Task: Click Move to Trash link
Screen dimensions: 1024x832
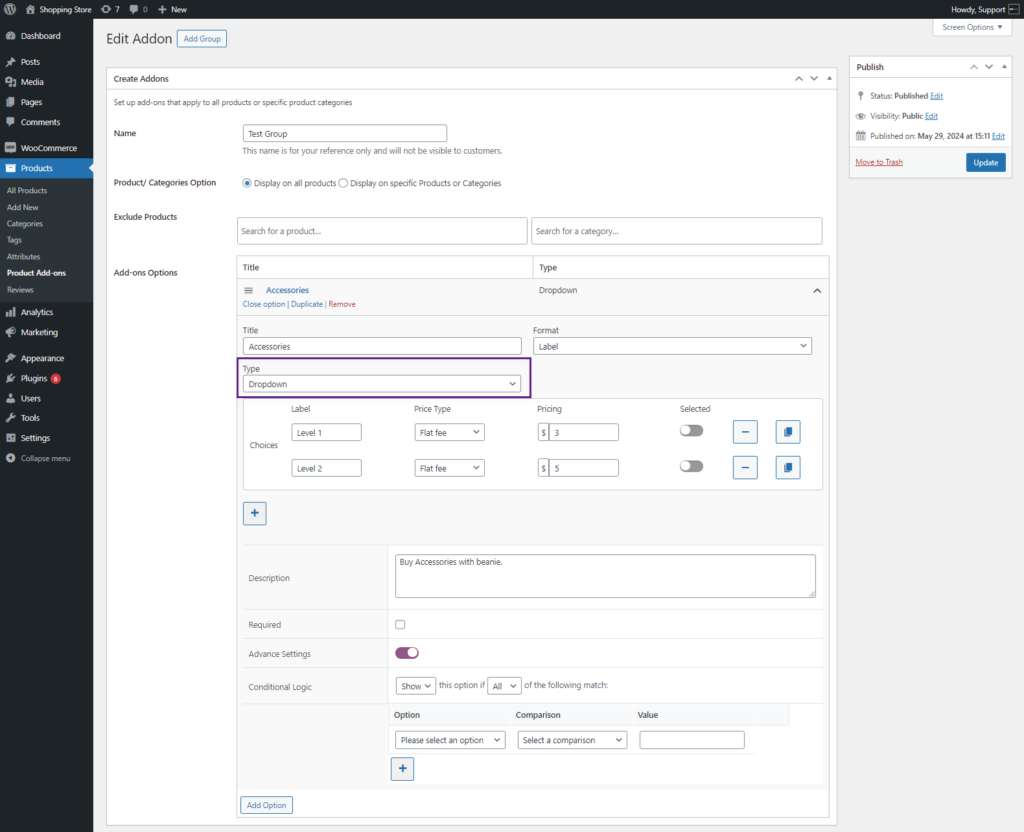Action: pyautogui.click(x=879, y=162)
